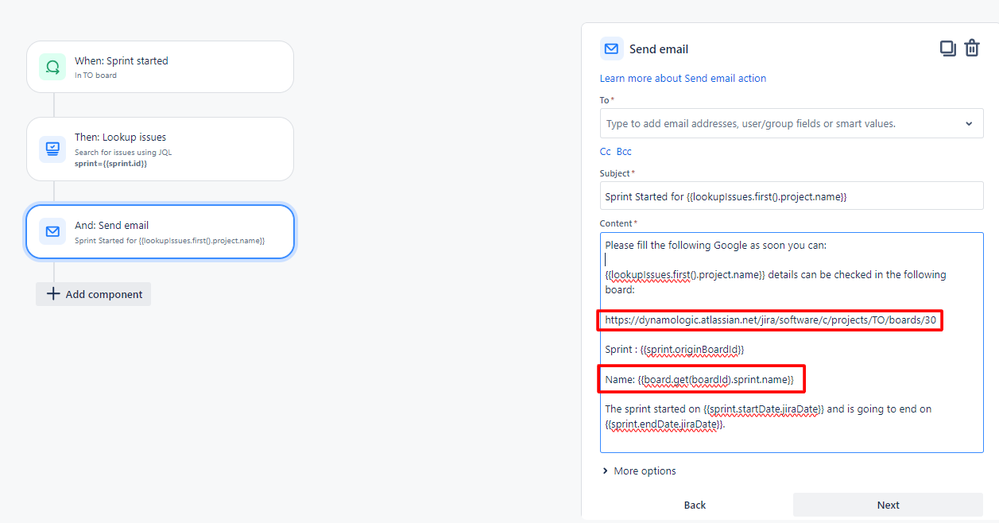999x523 pixels.
Task: Click the Send email envelope icon in rule chain
Action: [x=52, y=231]
